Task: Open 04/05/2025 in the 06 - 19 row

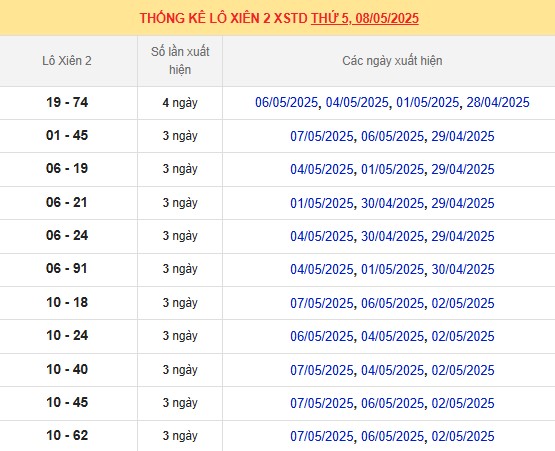Action: point(322,169)
